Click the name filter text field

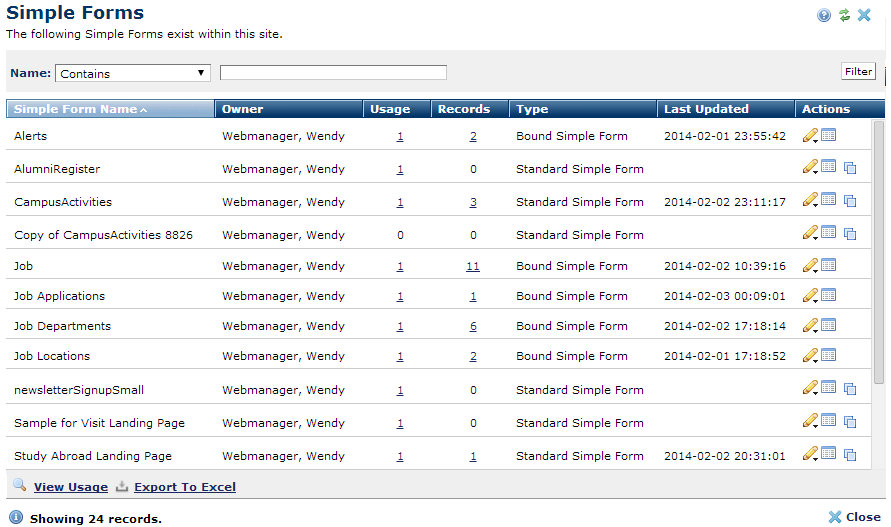click(333, 73)
